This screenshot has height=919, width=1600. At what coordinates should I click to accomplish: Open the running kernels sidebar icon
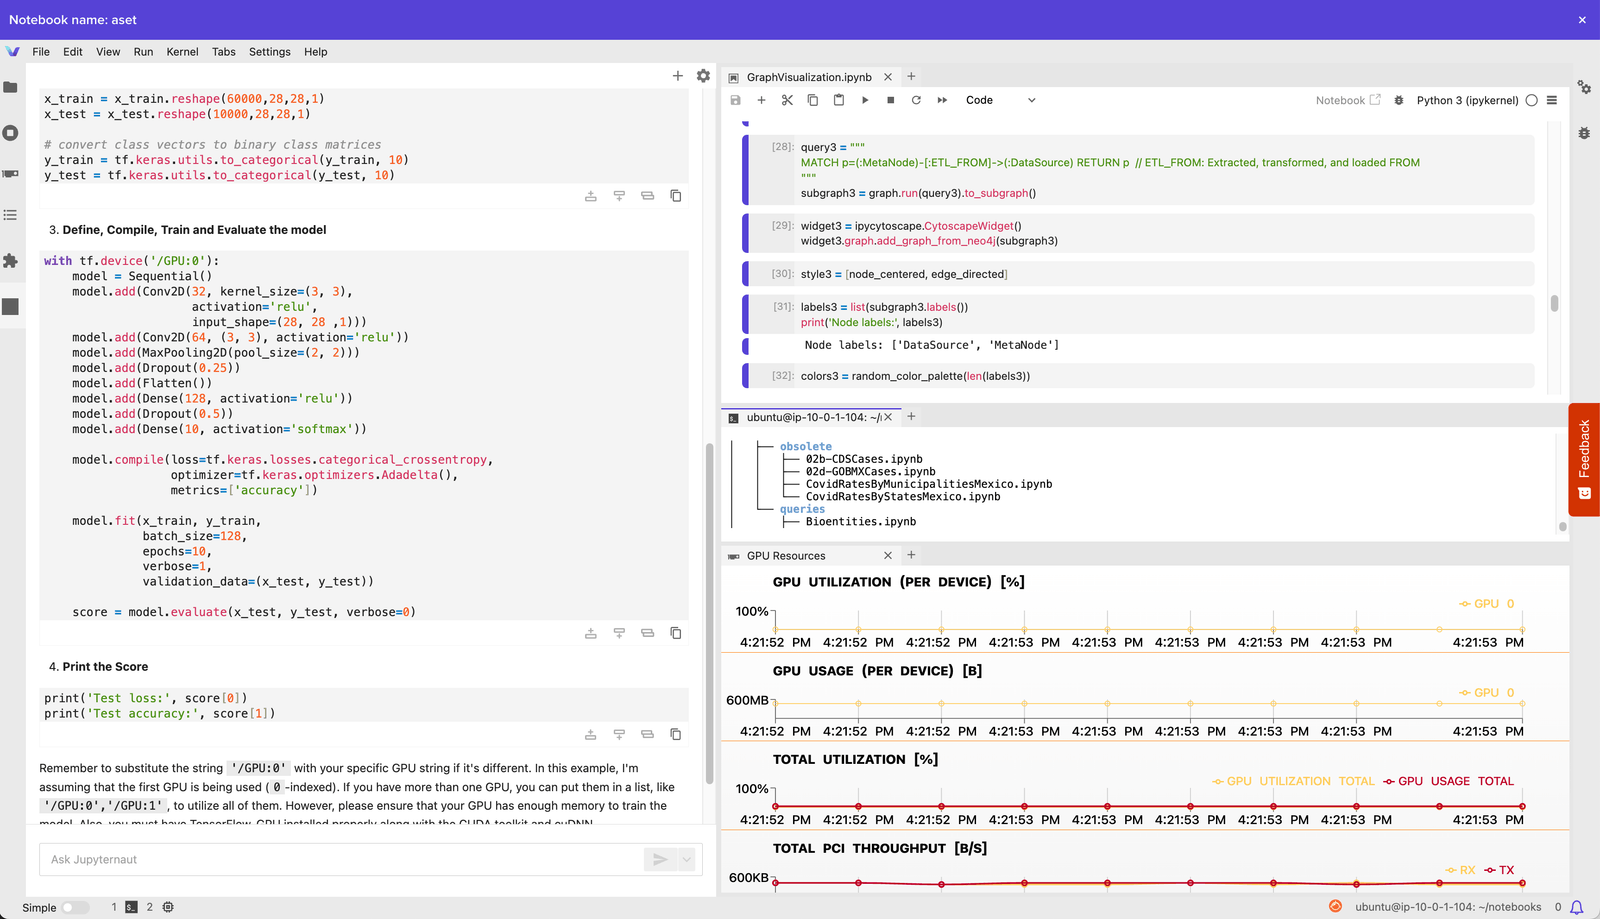coord(11,133)
